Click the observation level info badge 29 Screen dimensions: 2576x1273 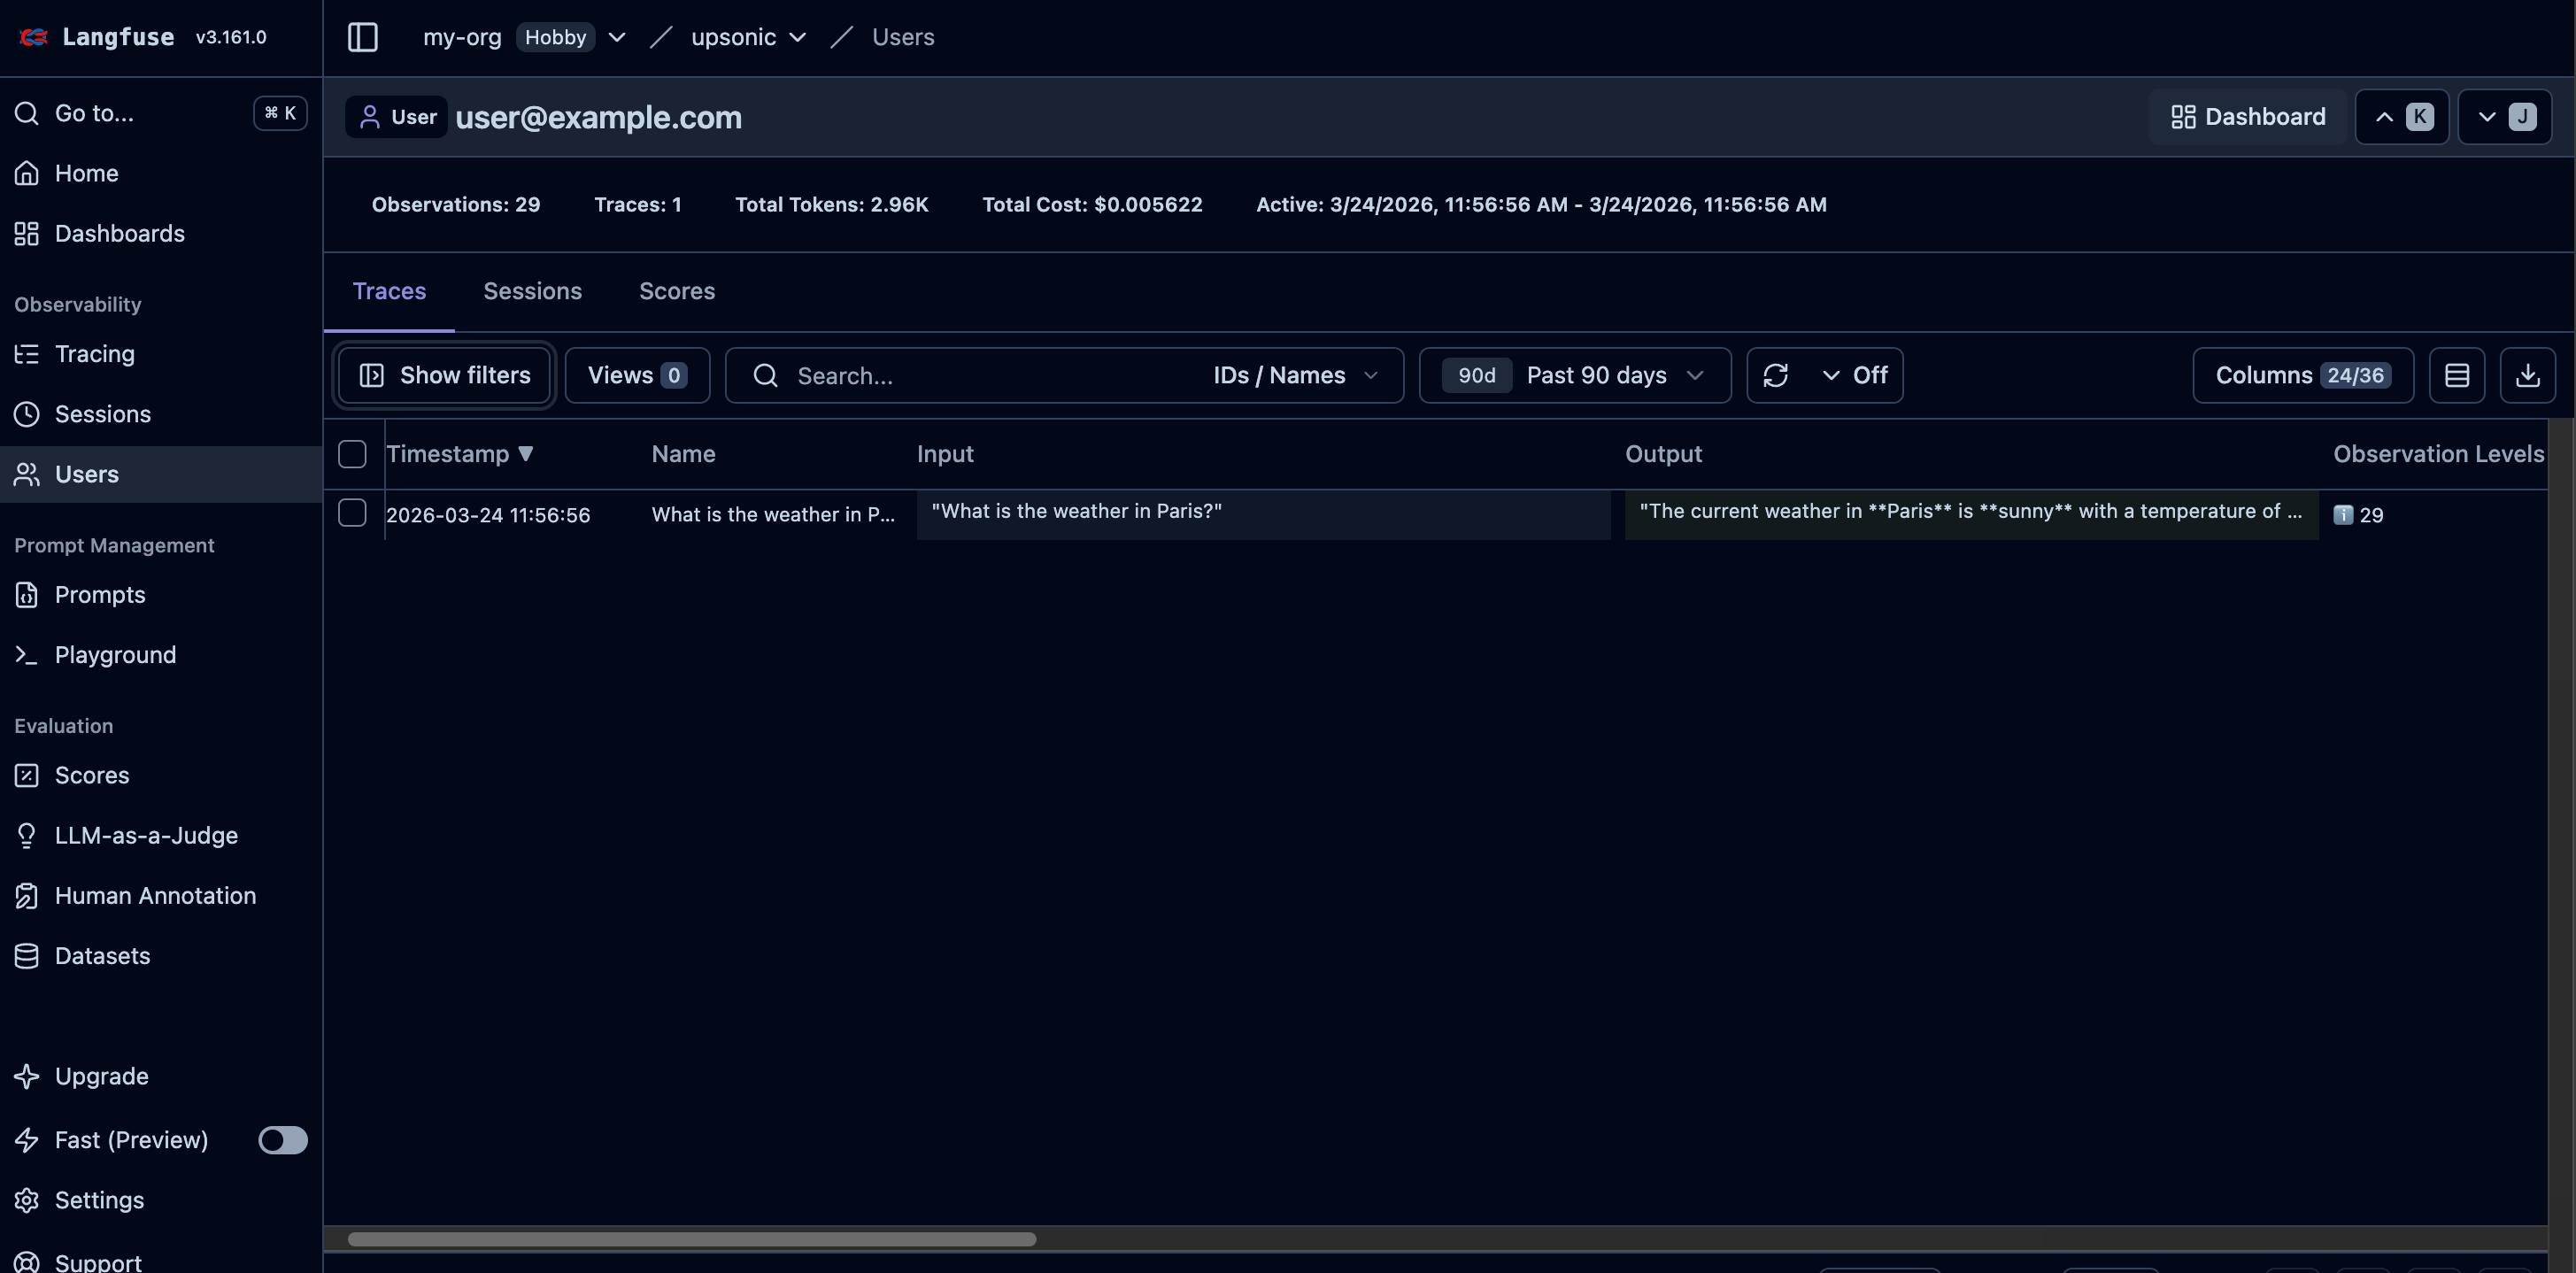click(x=2358, y=515)
